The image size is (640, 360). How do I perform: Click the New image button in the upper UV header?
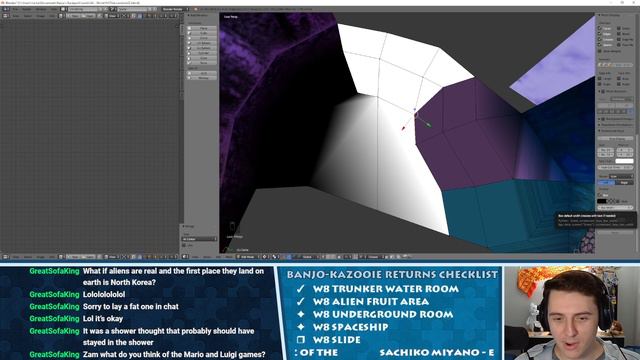coord(74,16)
